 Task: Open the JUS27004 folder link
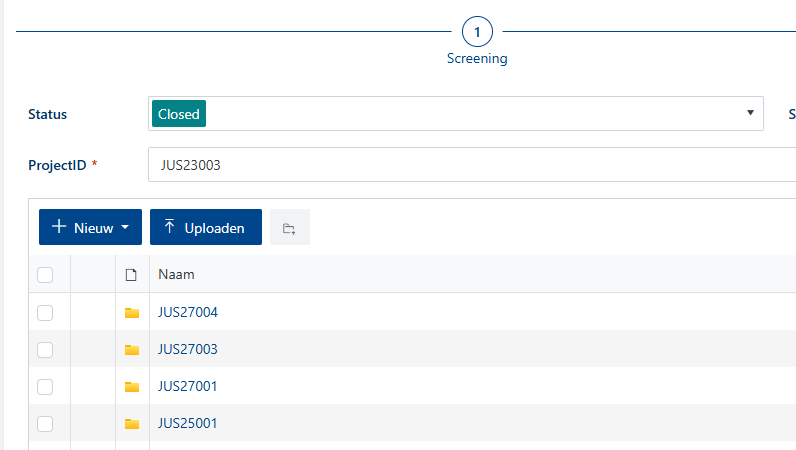coord(188,313)
